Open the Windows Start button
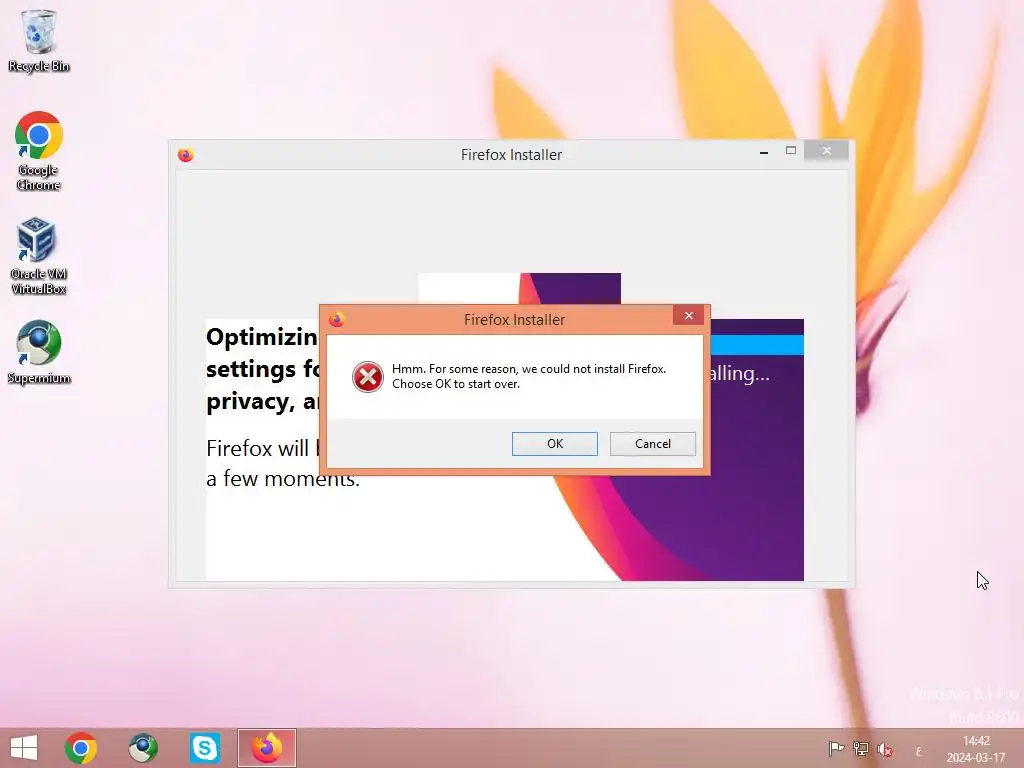The height and width of the screenshot is (768, 1024). coord(24,748)
